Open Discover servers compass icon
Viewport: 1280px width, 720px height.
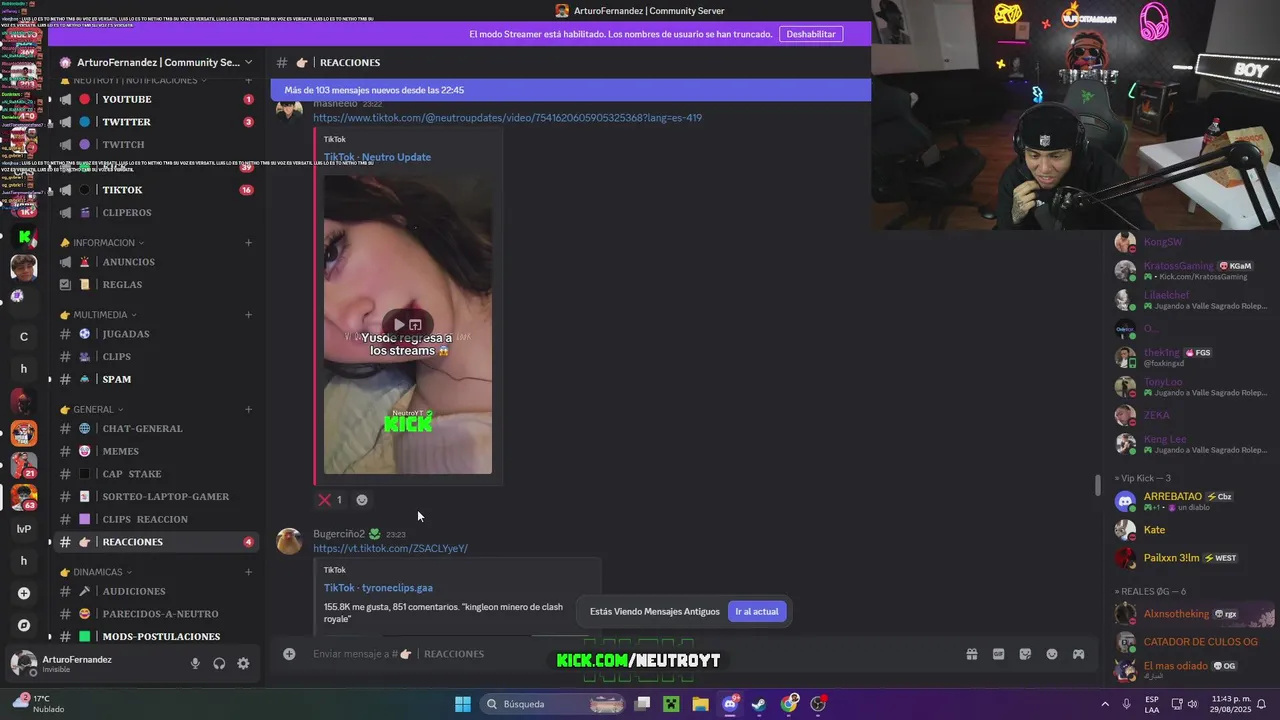(24, 625)
